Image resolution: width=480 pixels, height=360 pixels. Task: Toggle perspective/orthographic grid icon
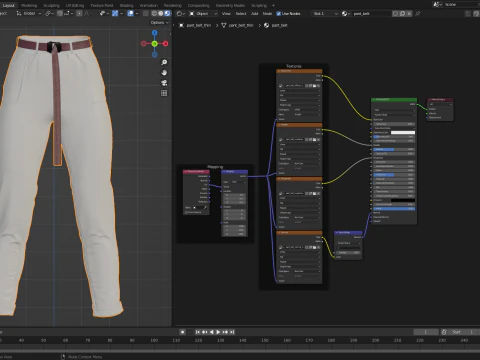[164, 93]
